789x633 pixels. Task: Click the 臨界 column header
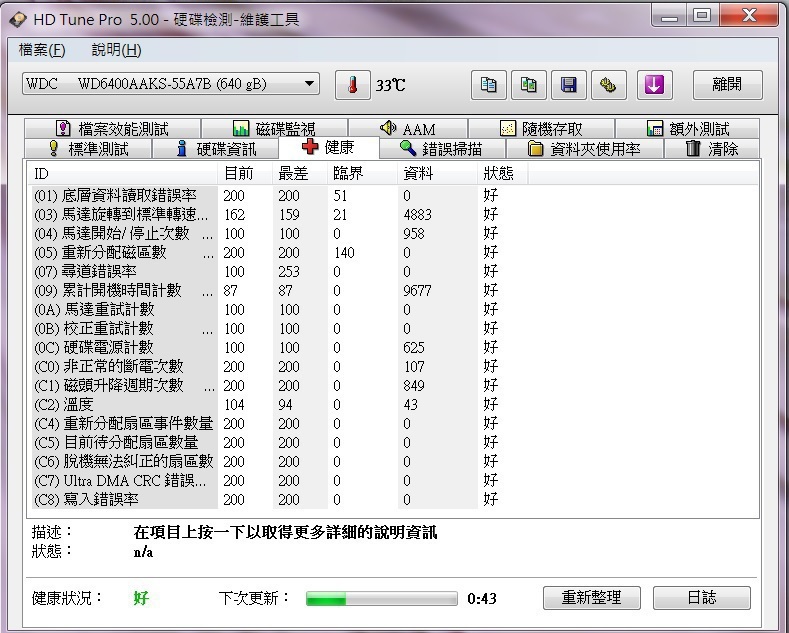[x=362, y=174]
